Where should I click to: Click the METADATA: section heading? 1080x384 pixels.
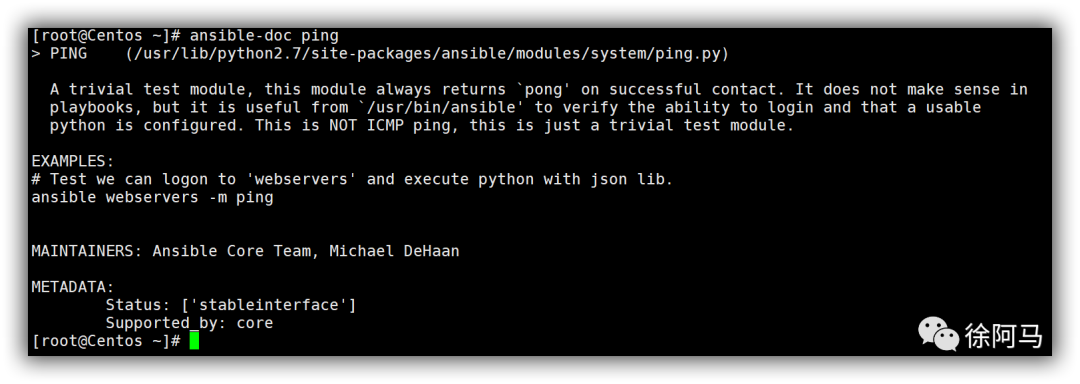[x=73, y=287]
